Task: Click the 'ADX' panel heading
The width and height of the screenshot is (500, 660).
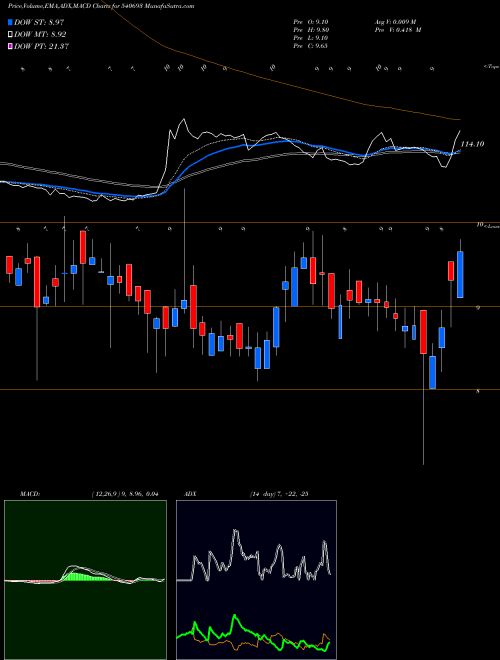Action: point(191,494)
